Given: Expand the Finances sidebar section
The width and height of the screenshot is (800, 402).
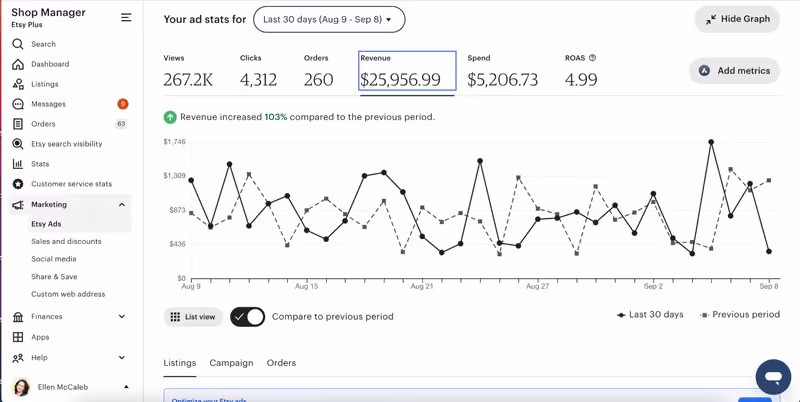Looking at the screenshot, I should (122, 317).
